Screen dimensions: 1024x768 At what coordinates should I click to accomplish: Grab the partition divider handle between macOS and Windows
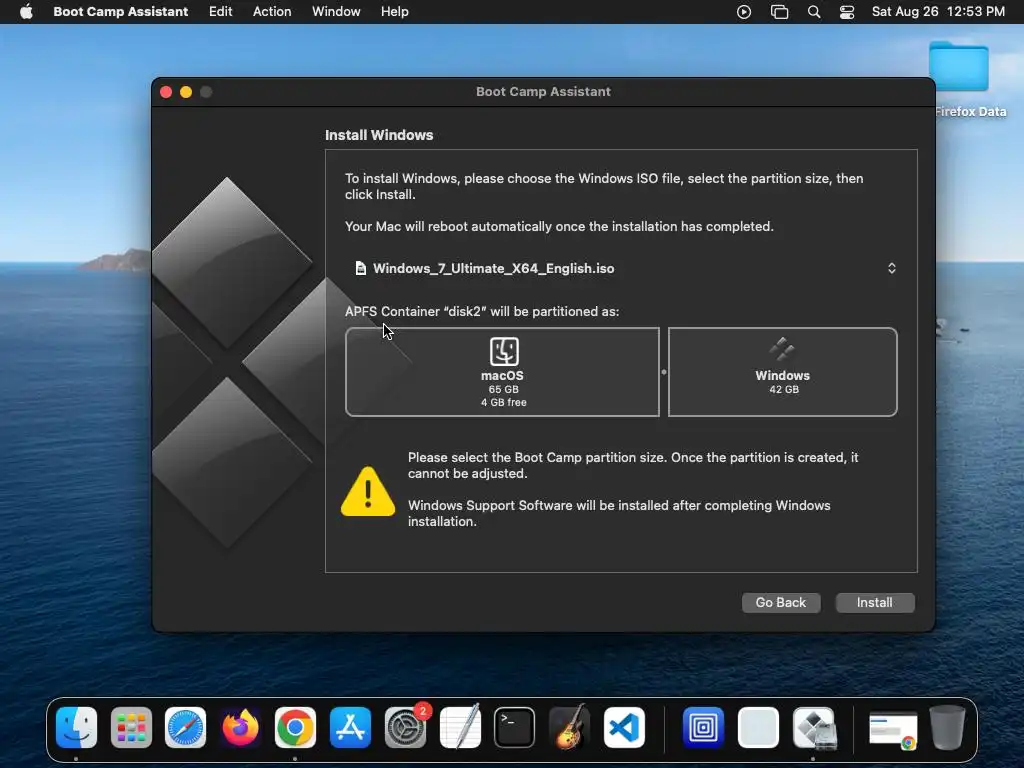coord(664,372)
